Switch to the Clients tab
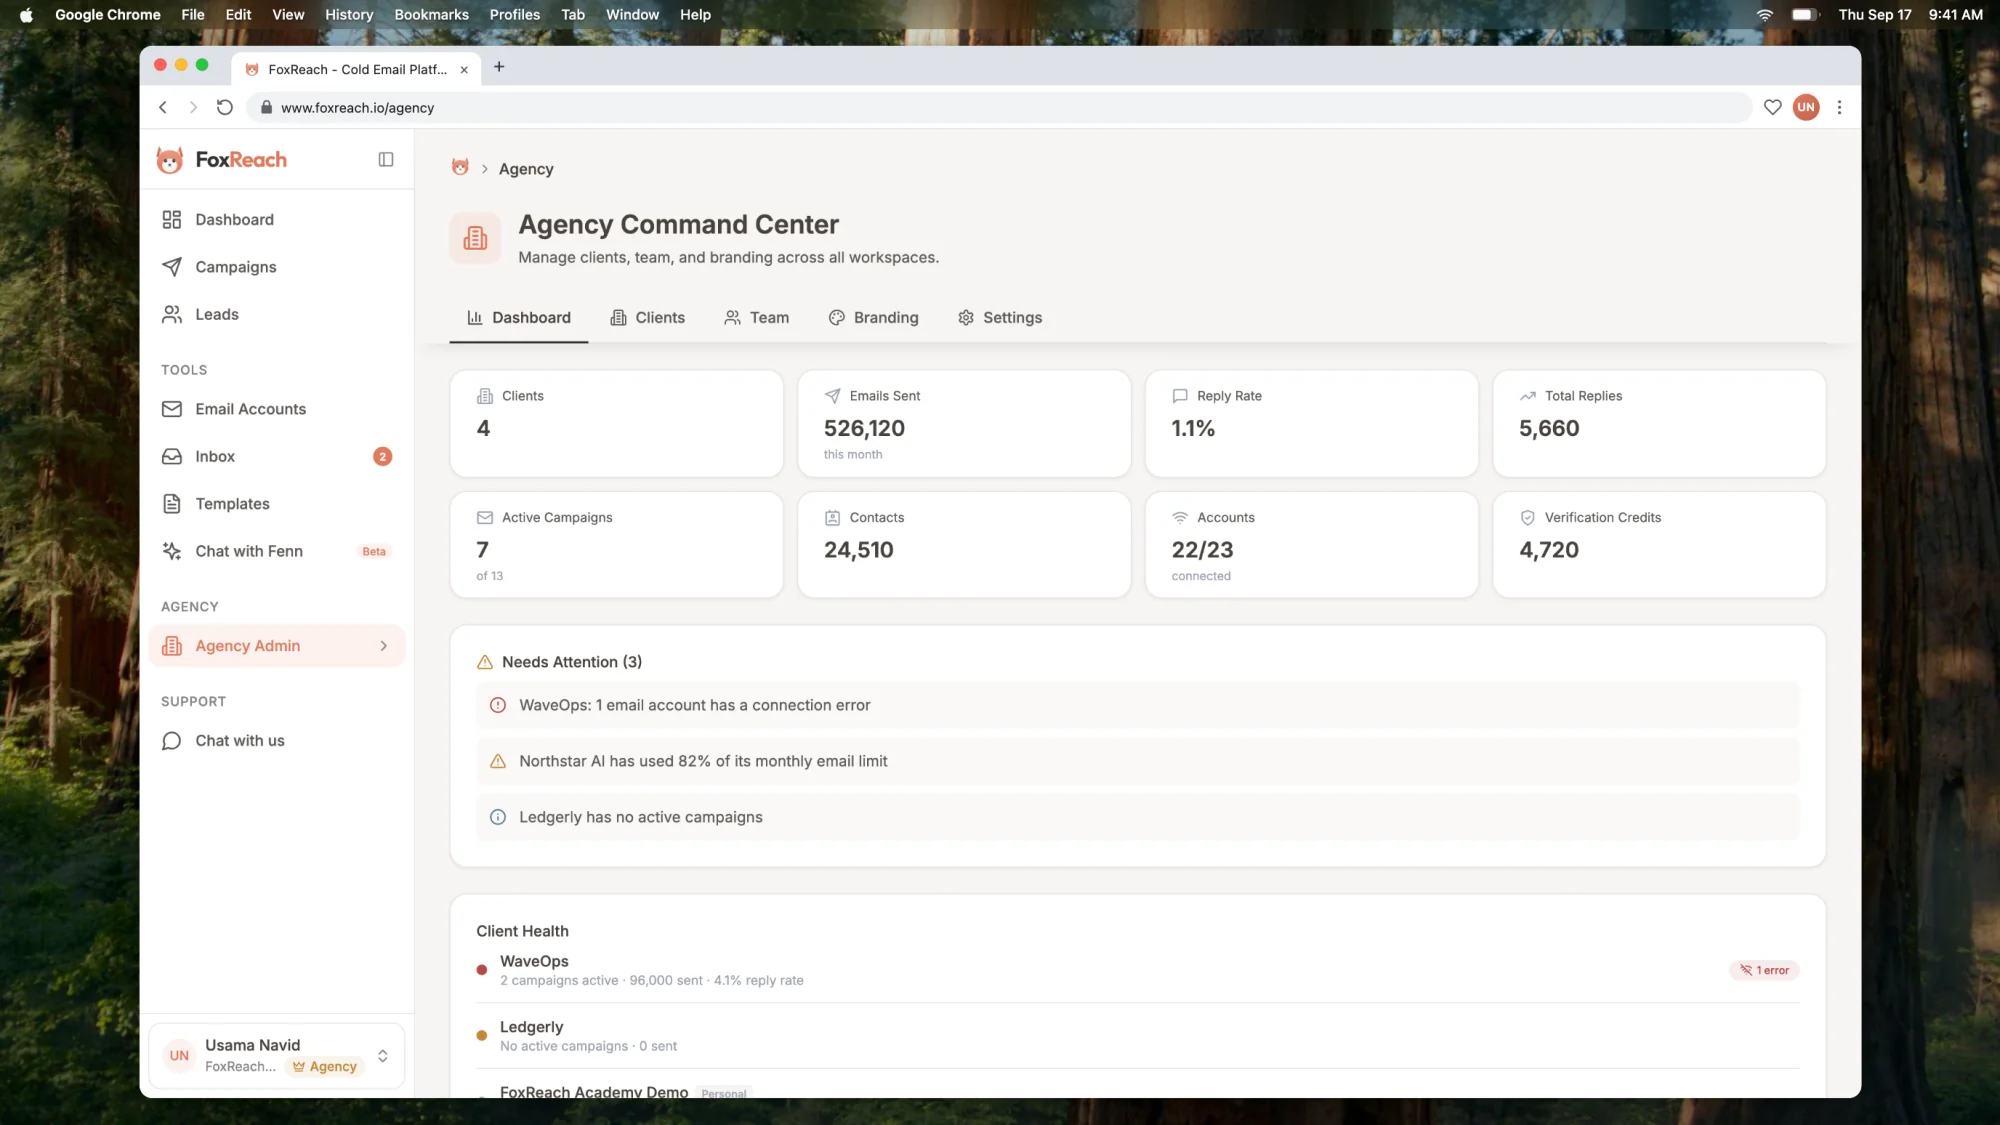This screenshot has height=1125, width=2000. pos(648,318)
